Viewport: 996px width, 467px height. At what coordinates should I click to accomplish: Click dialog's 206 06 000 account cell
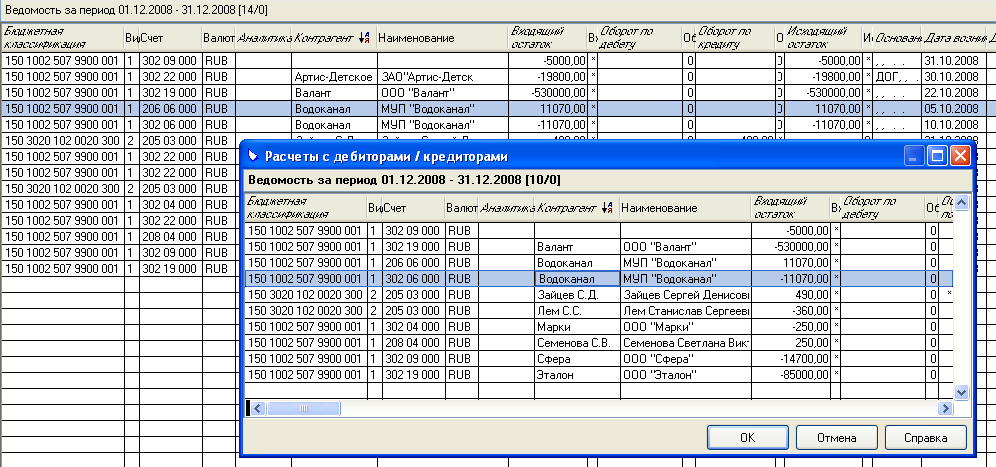click(x=413, y=262)
